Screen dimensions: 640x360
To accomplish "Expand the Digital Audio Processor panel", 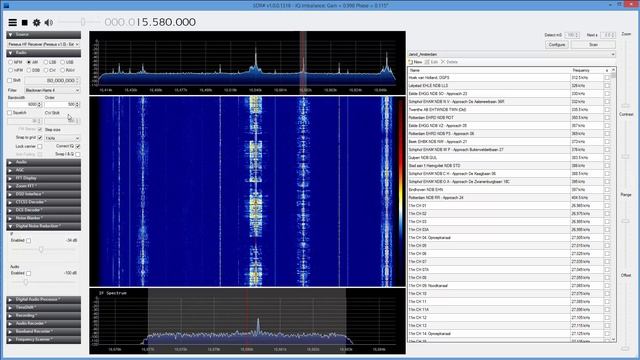I will (x=43, y=300).
